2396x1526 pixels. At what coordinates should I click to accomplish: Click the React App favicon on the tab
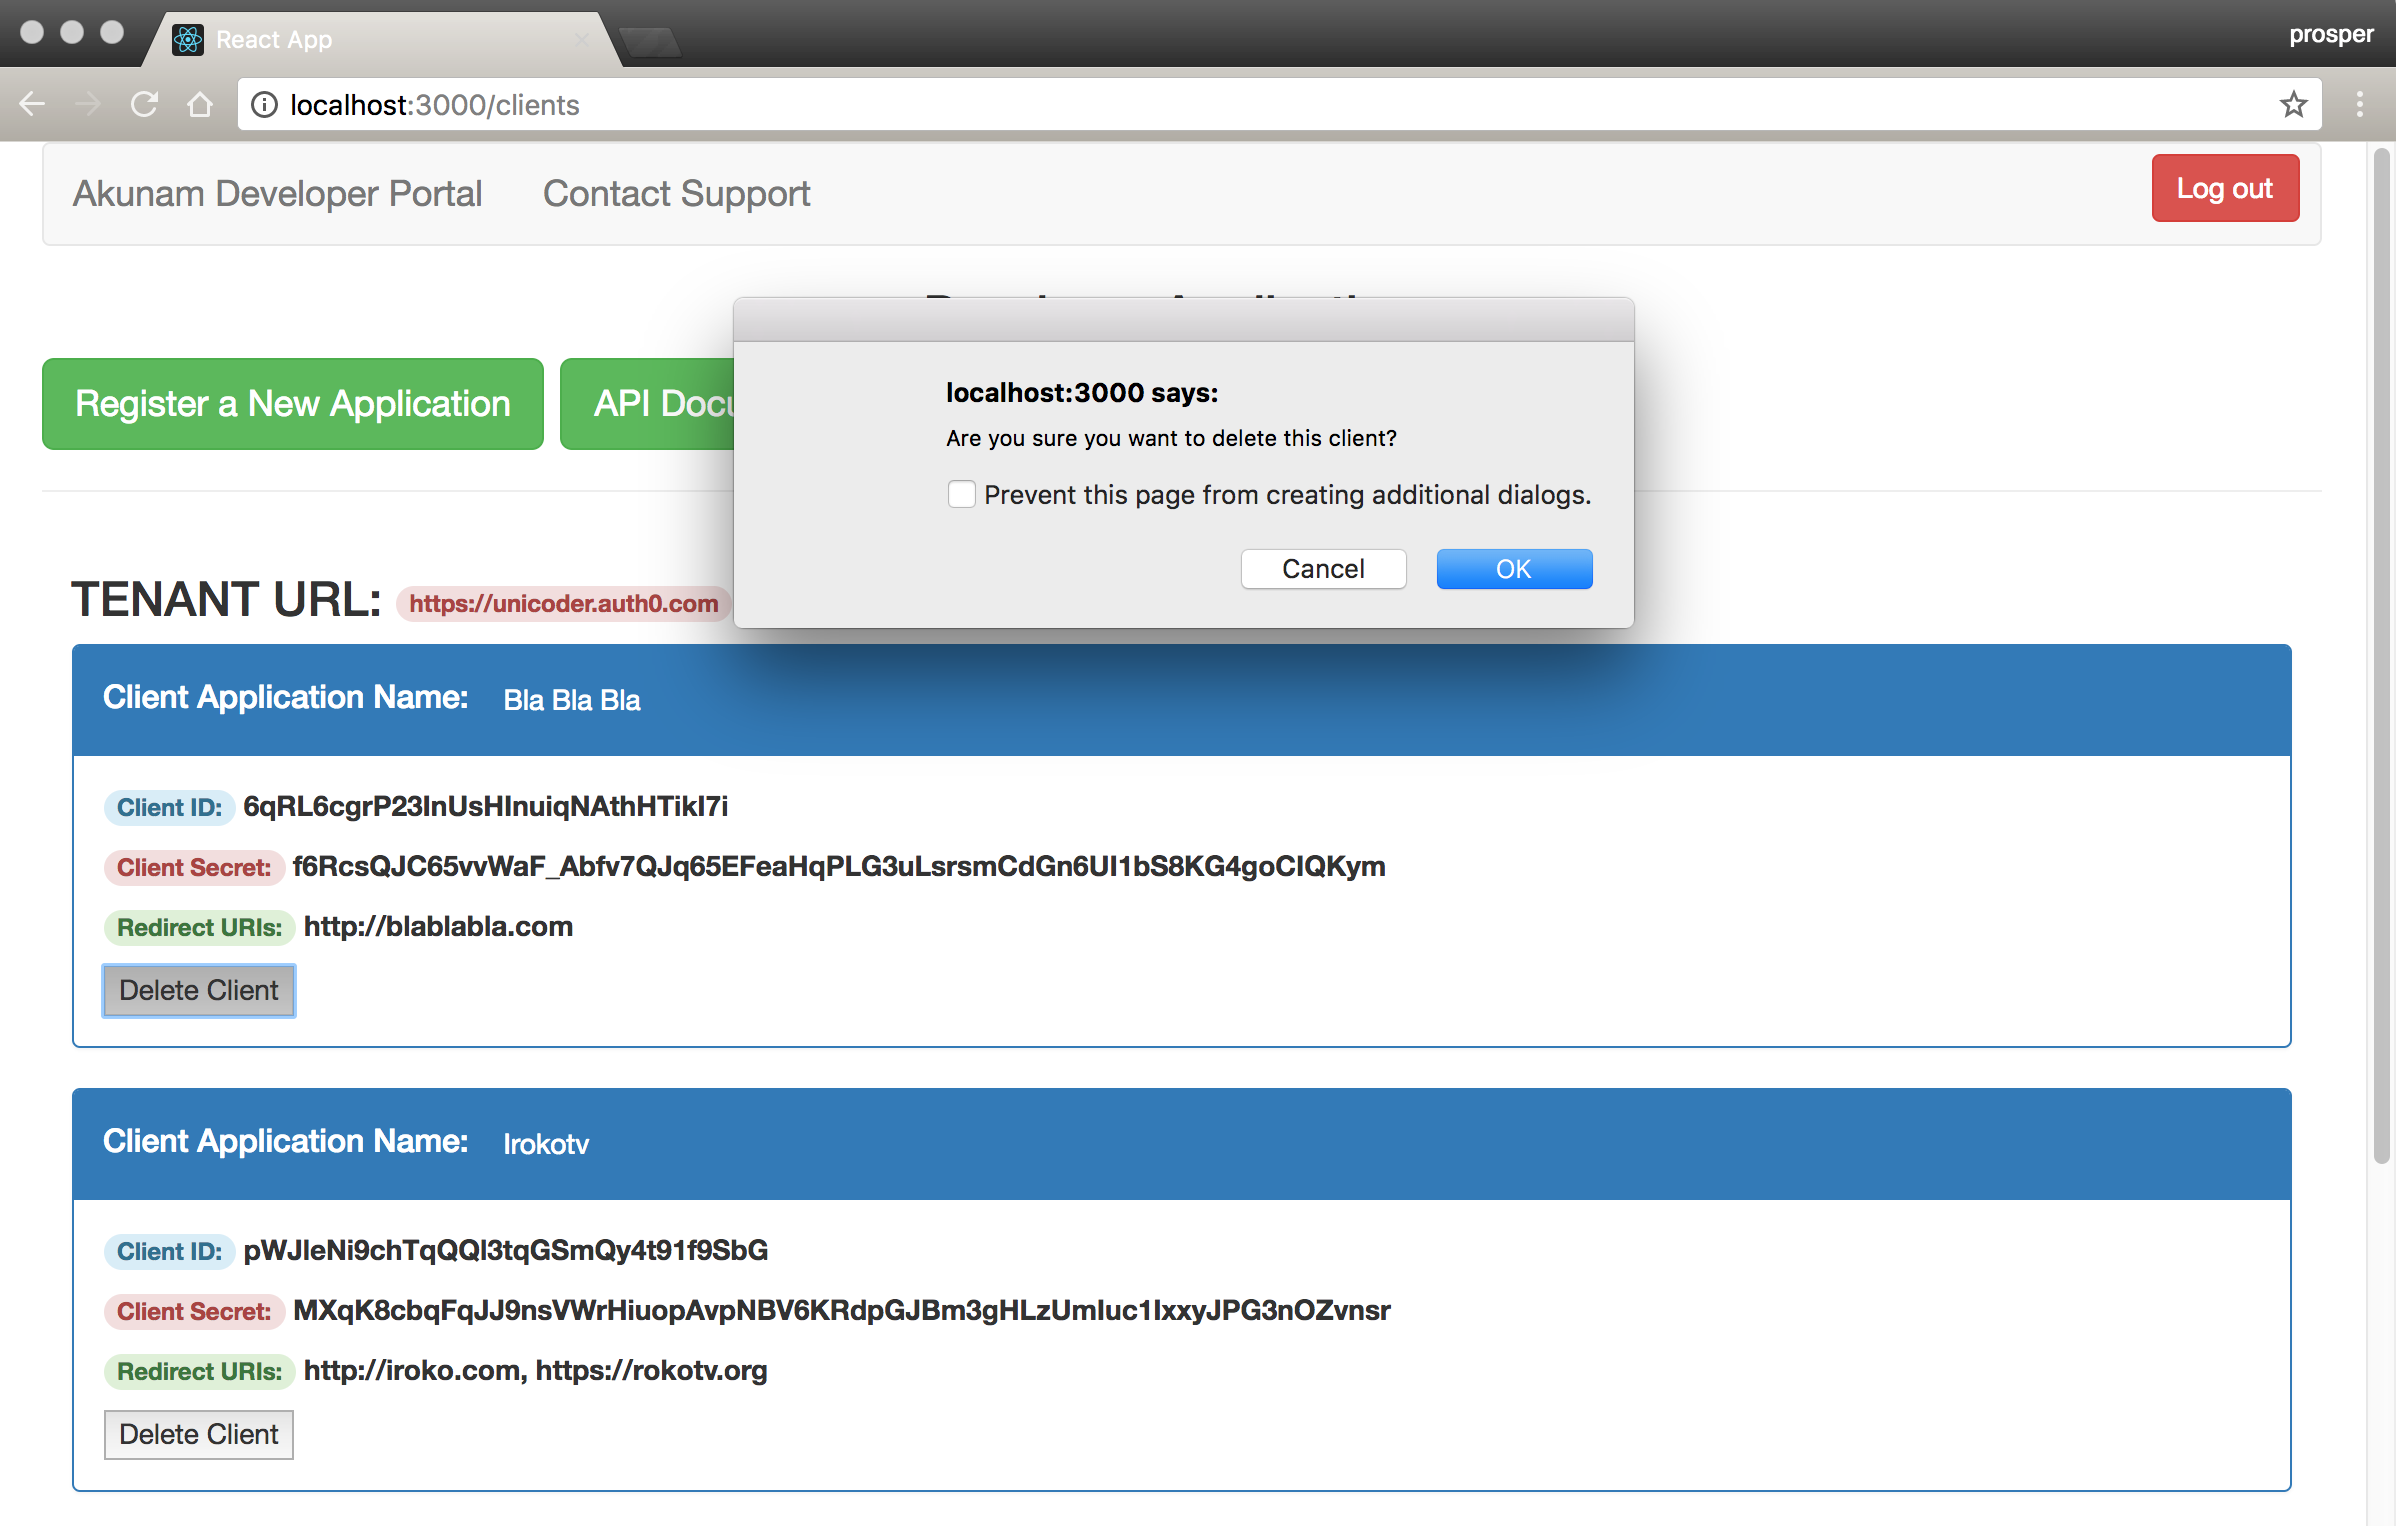pyautogui.click(x=186, y=39)
